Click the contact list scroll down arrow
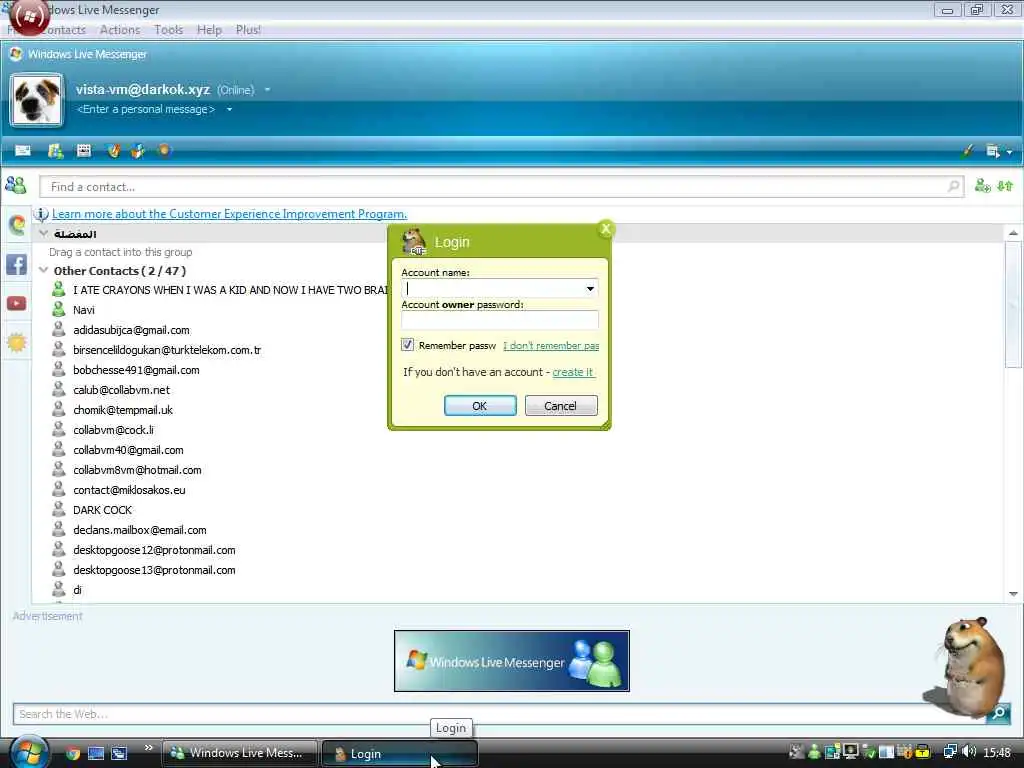The width and height of the screenshot is (1024, 768). coord(1013,594)
